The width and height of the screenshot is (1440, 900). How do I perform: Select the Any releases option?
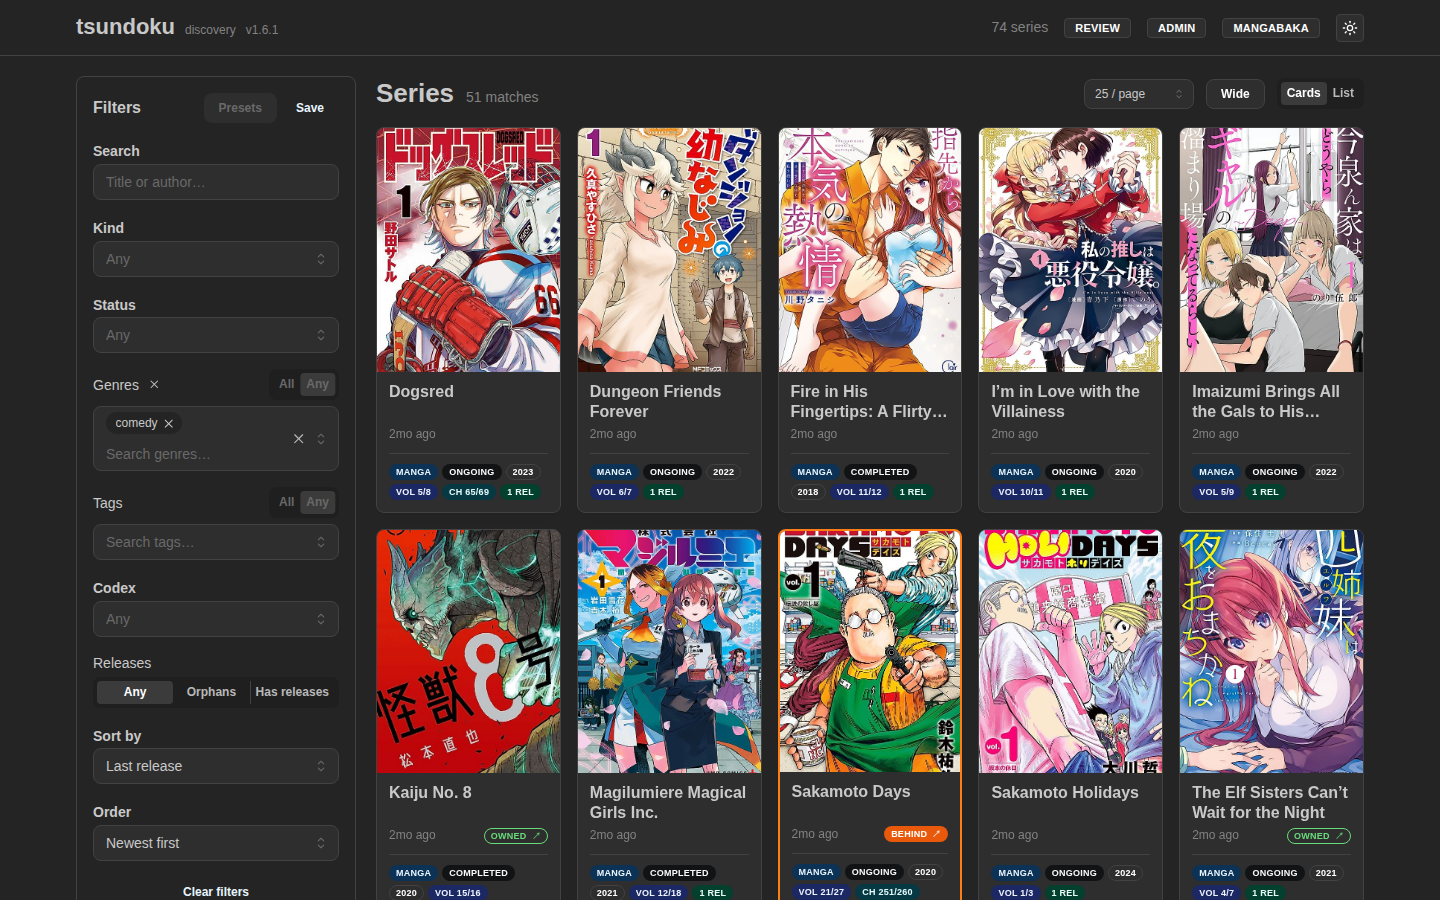[x=135, y=692]
